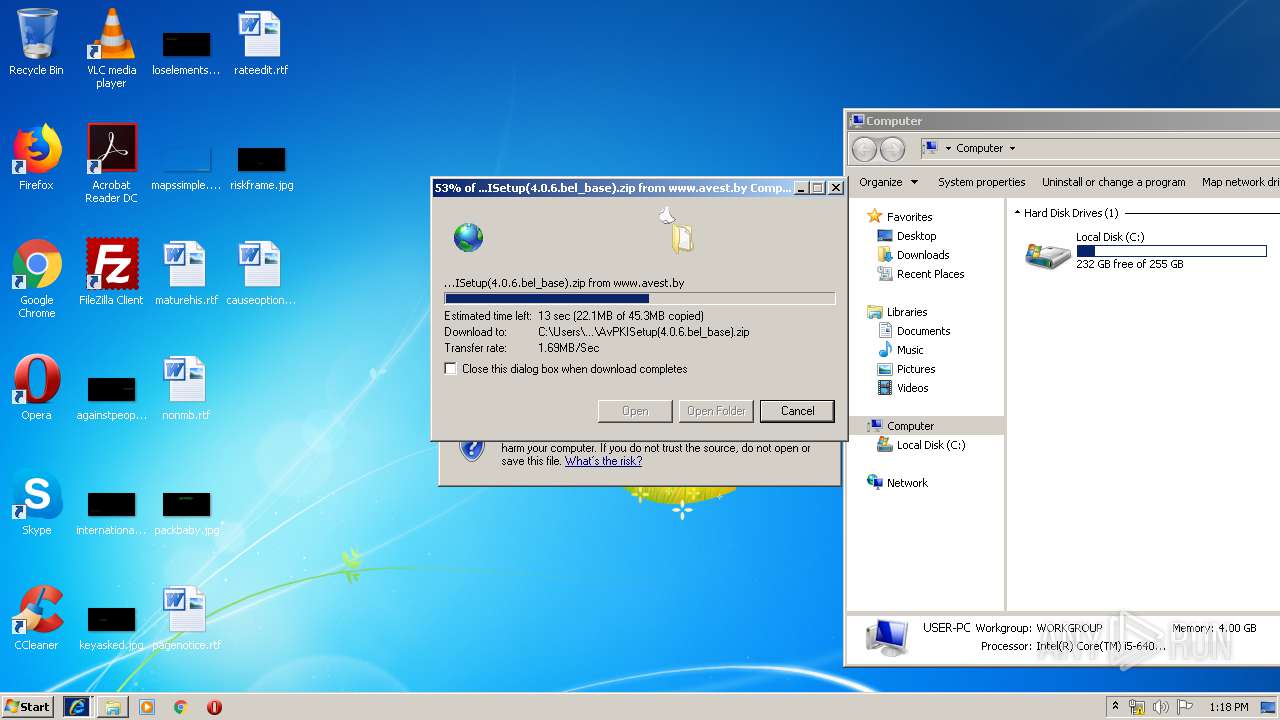Click Internet Explorer taskbar icon
The image size is (1280, 720).
point(76,706)
